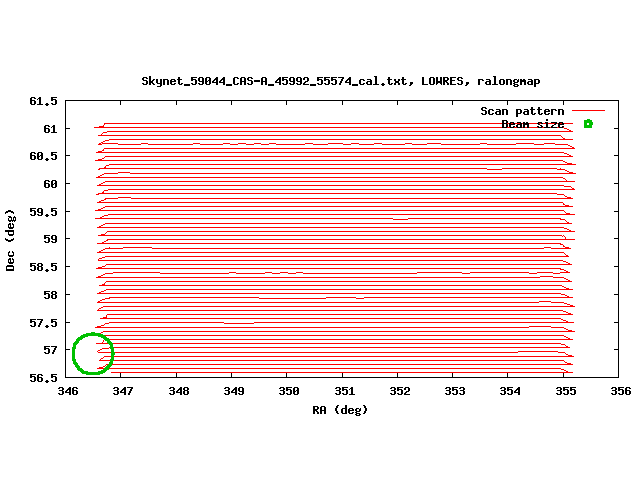Click the y-axis tick label 58
Viewport: 640px width, 480px height.
click(50, 295)
